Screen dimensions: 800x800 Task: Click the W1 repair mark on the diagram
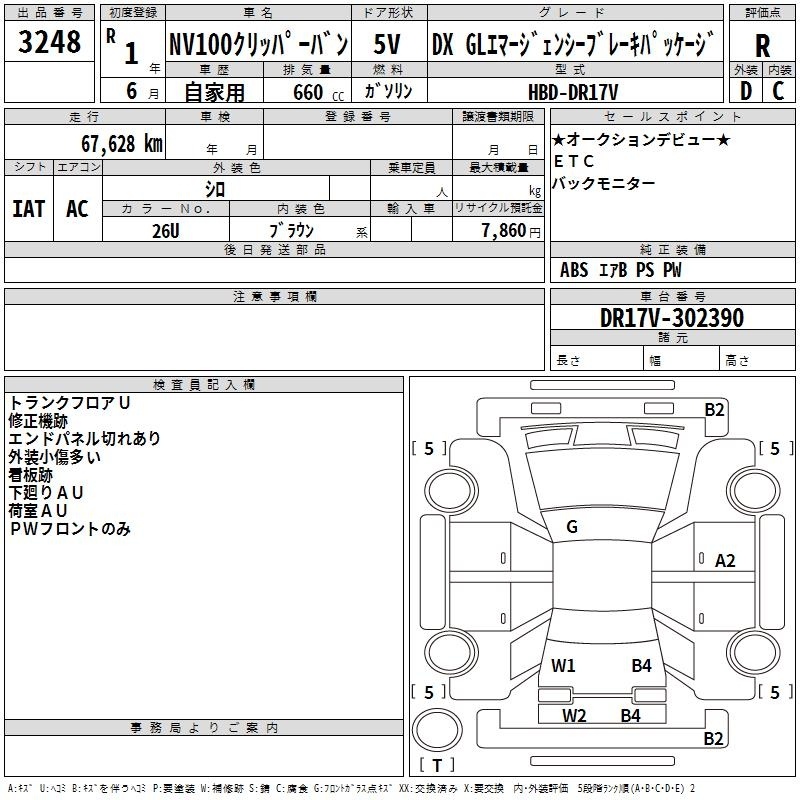[x=563, y=665]
